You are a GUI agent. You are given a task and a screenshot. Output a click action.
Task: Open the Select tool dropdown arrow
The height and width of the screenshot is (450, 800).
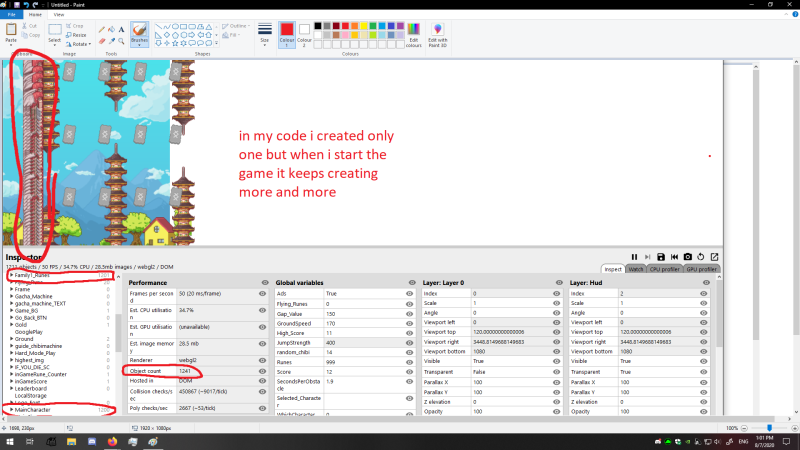[x=55, y=44]
